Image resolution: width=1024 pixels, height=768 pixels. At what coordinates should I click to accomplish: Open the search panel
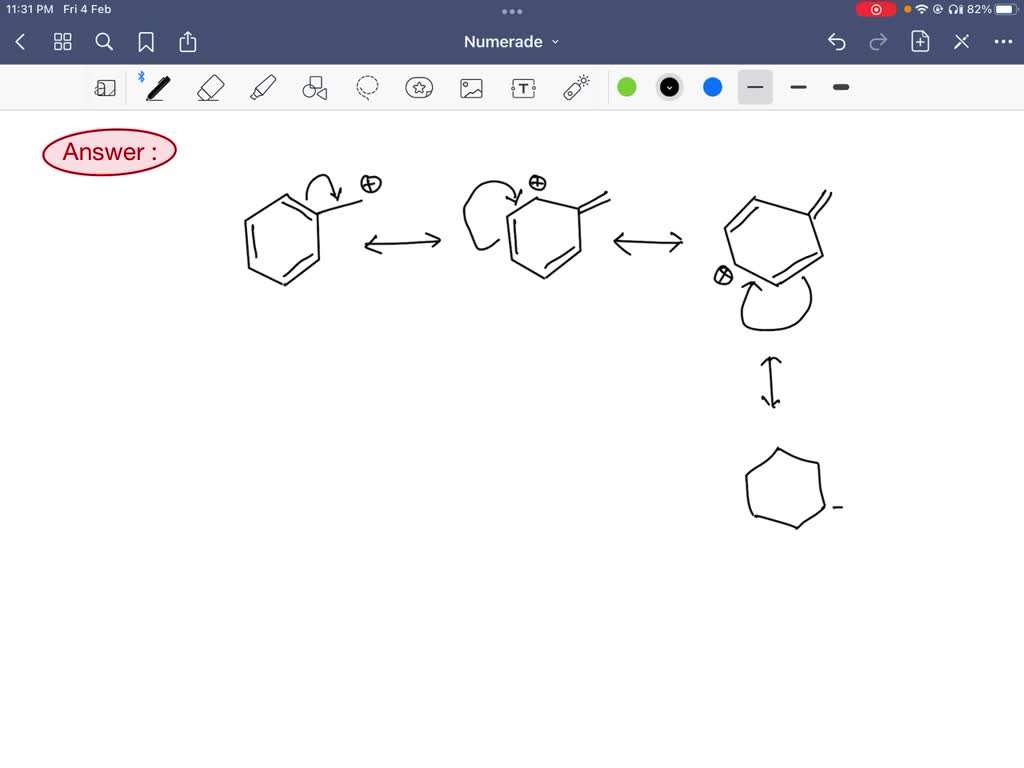coord(104,42)
